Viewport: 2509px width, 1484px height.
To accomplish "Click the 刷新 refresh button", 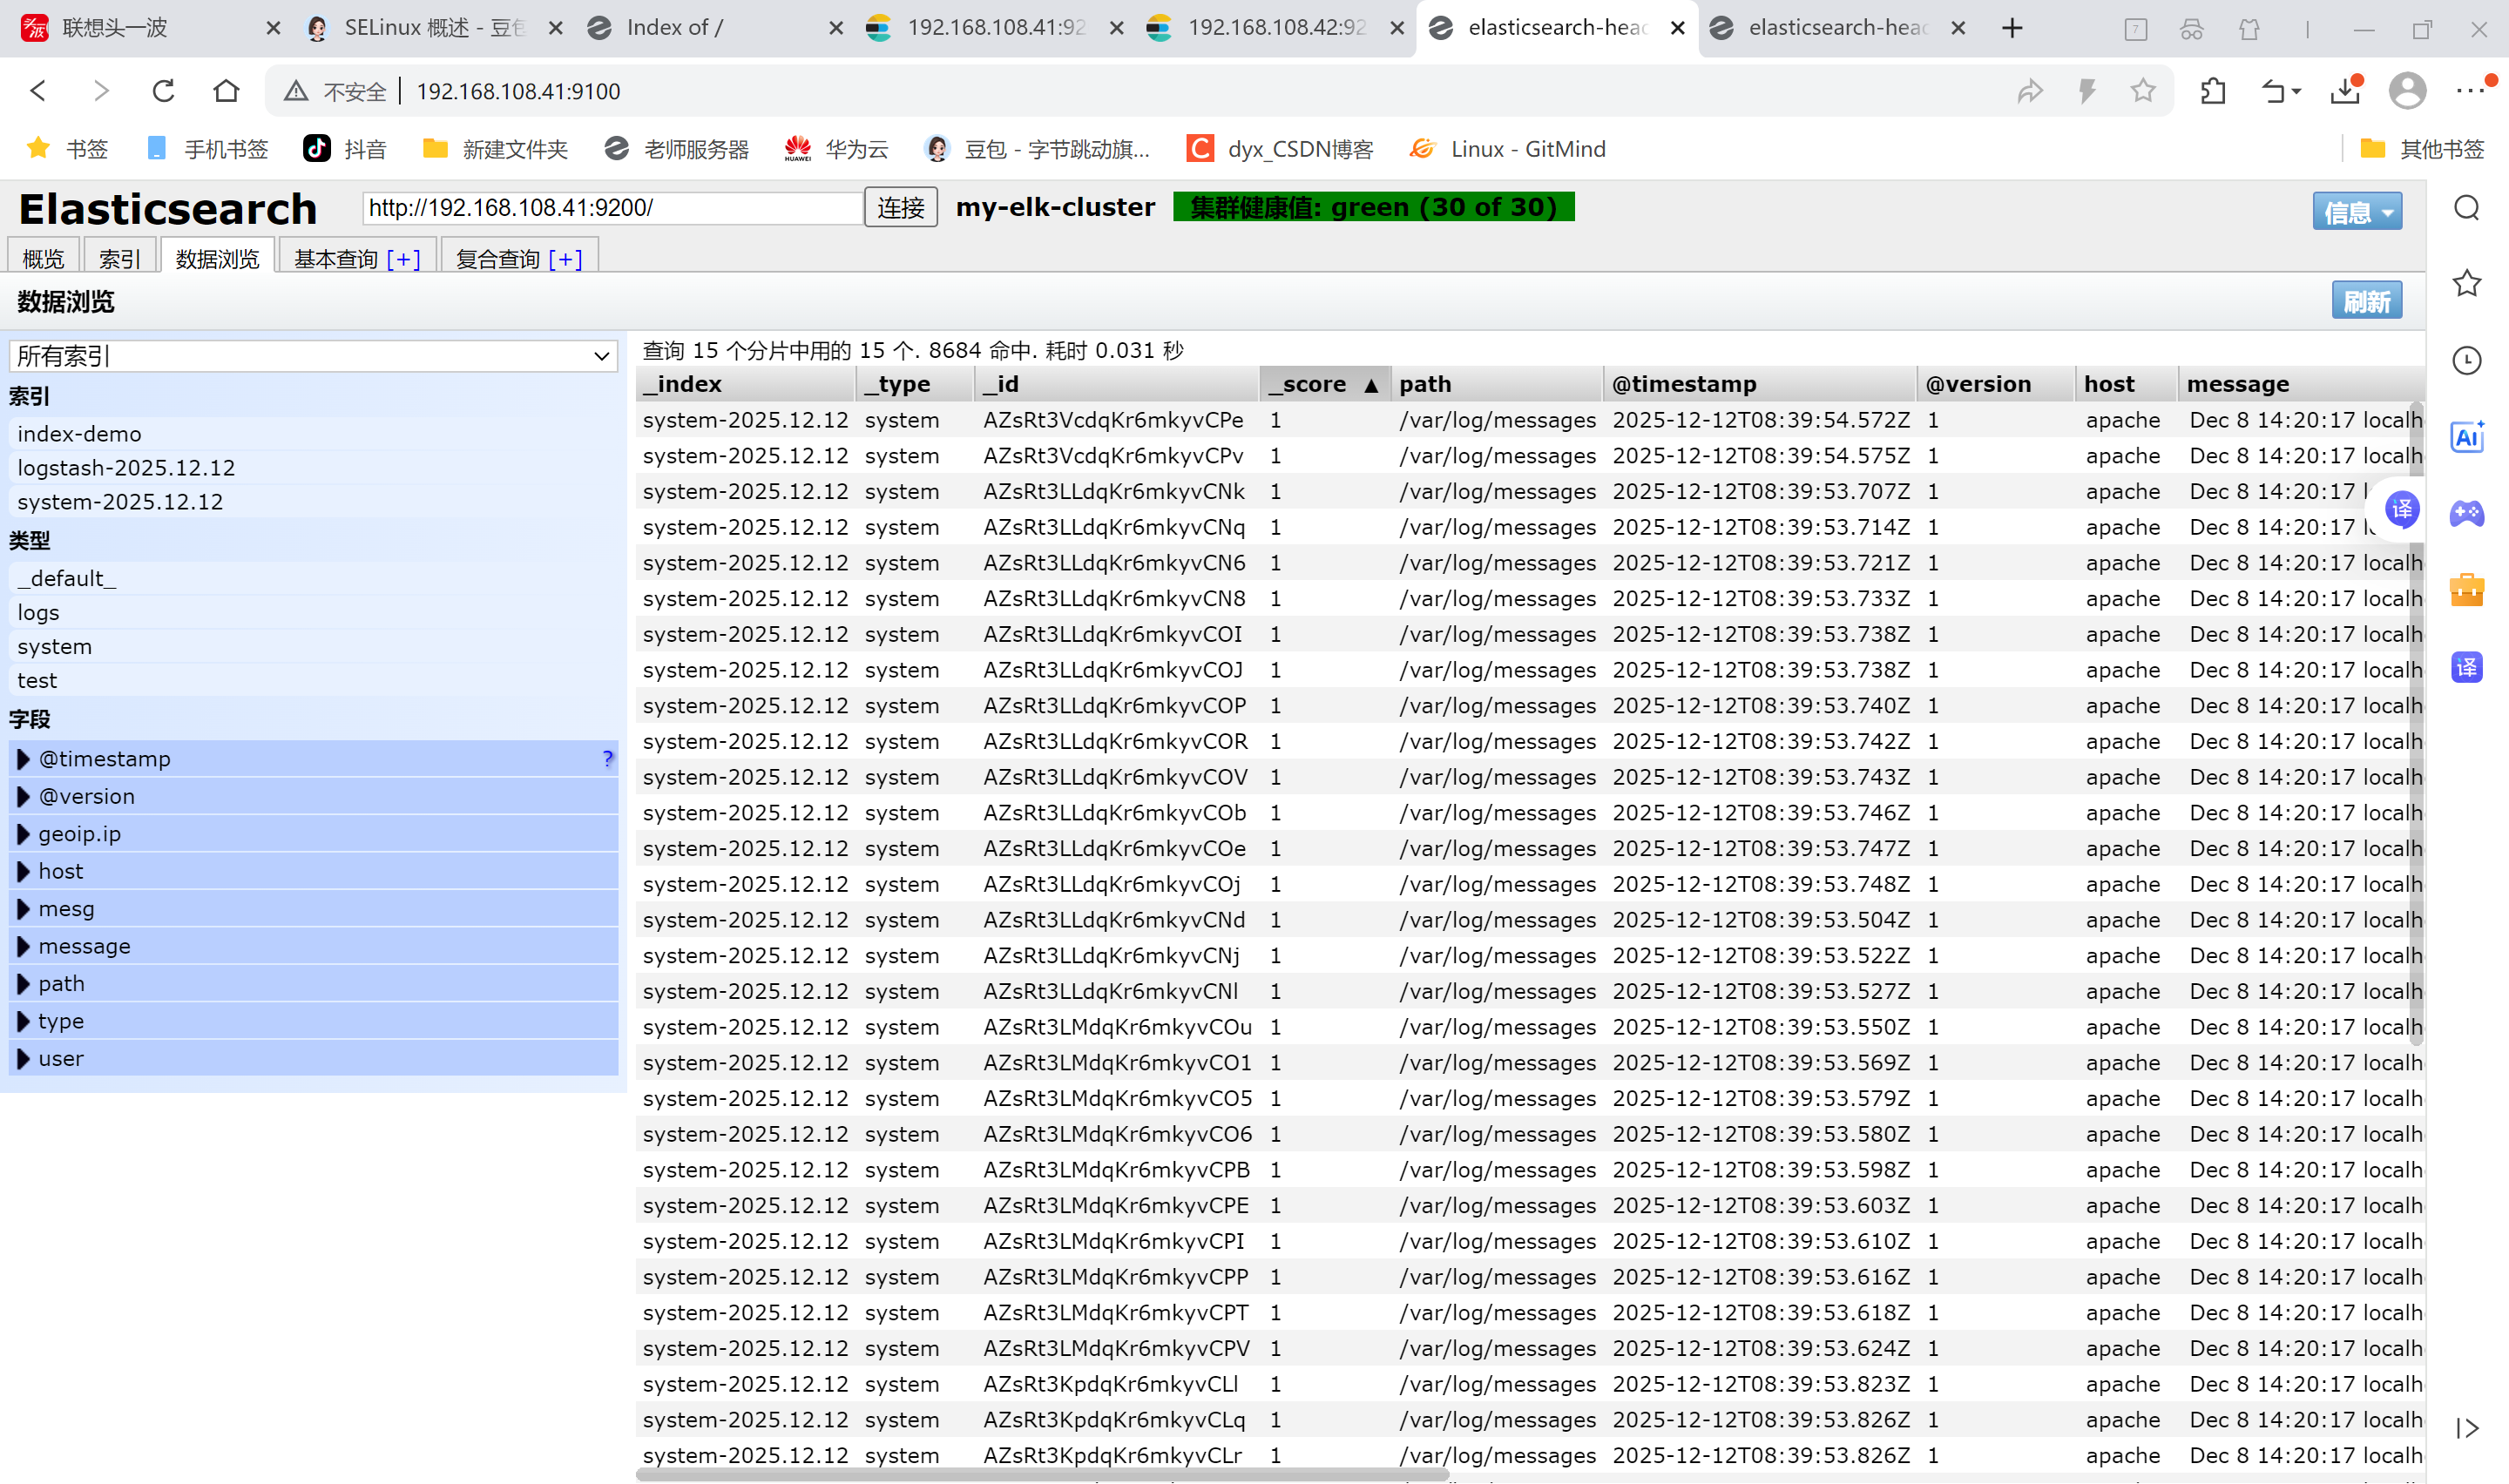I will click(x=2366, y=301).
